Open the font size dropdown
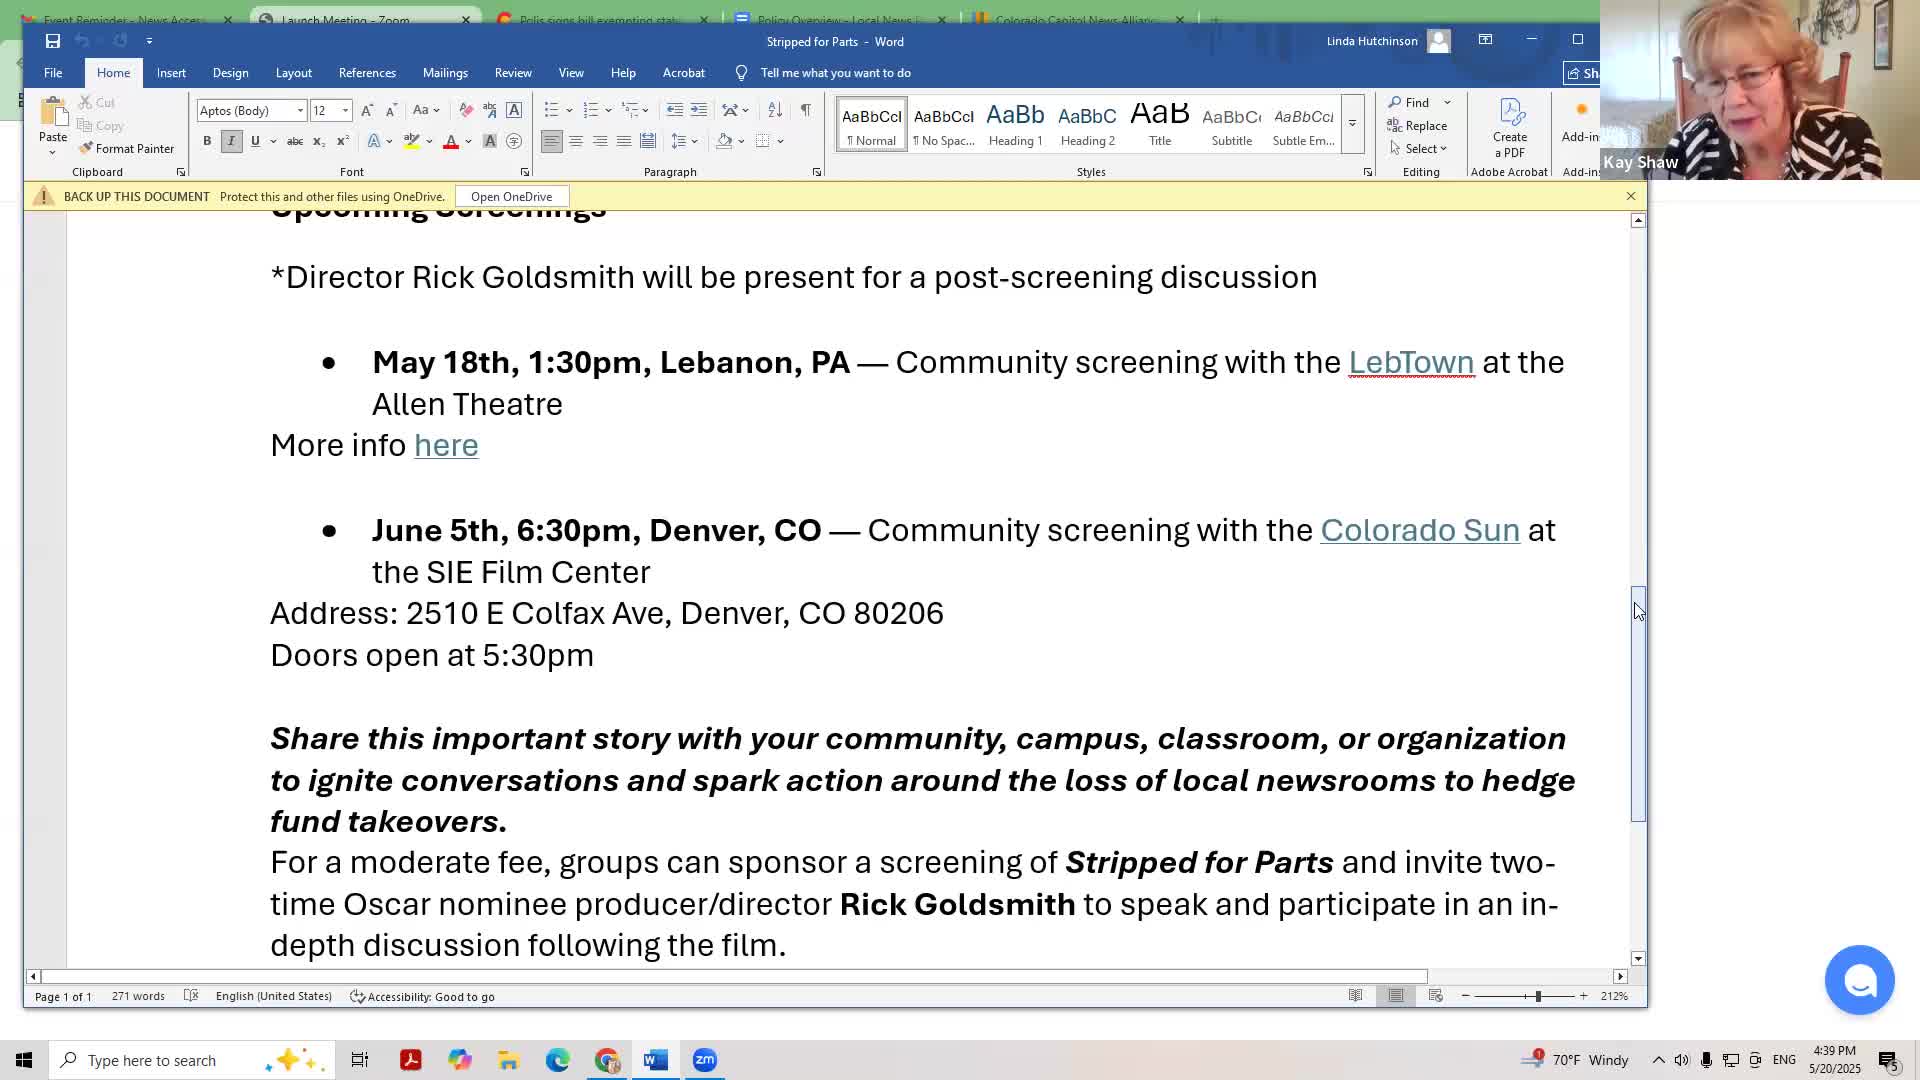1920x1080 pixels. coord(346,111)
